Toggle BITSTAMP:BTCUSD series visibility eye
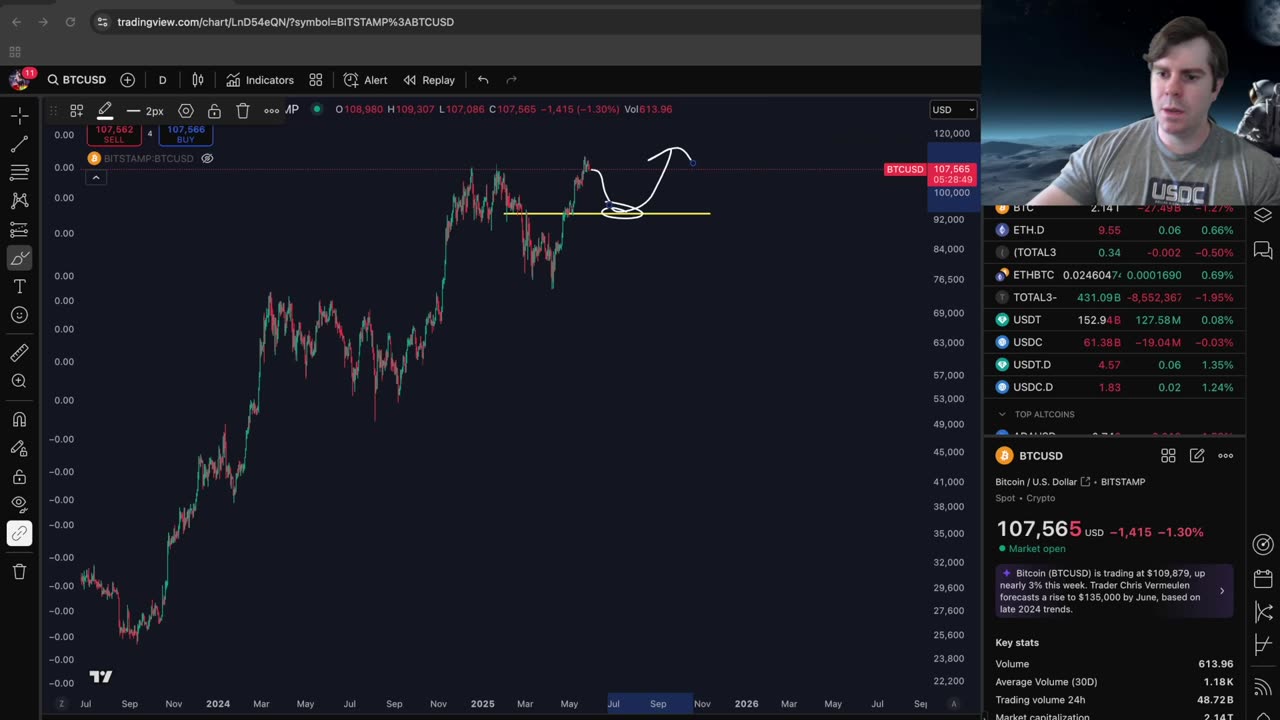Image resolution: width=1280 pixels, height=720 pixels. click(207, 158)
